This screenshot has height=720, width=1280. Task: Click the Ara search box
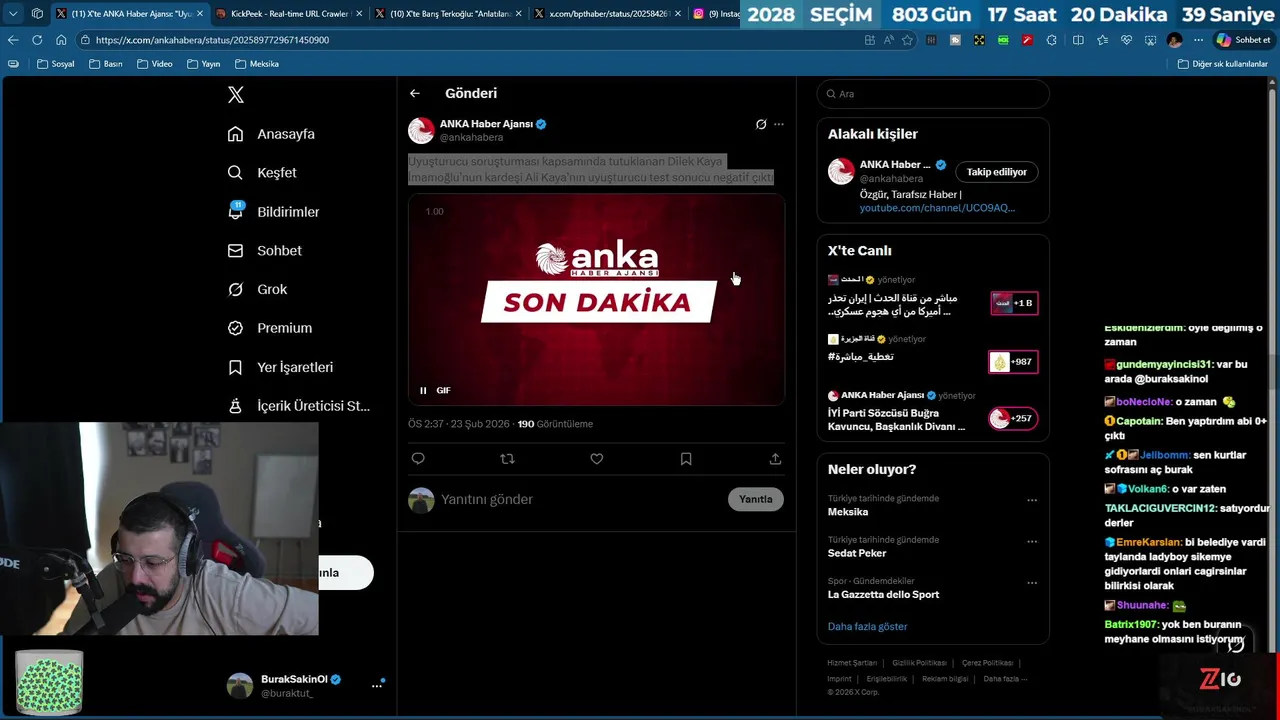click(933, 94)
